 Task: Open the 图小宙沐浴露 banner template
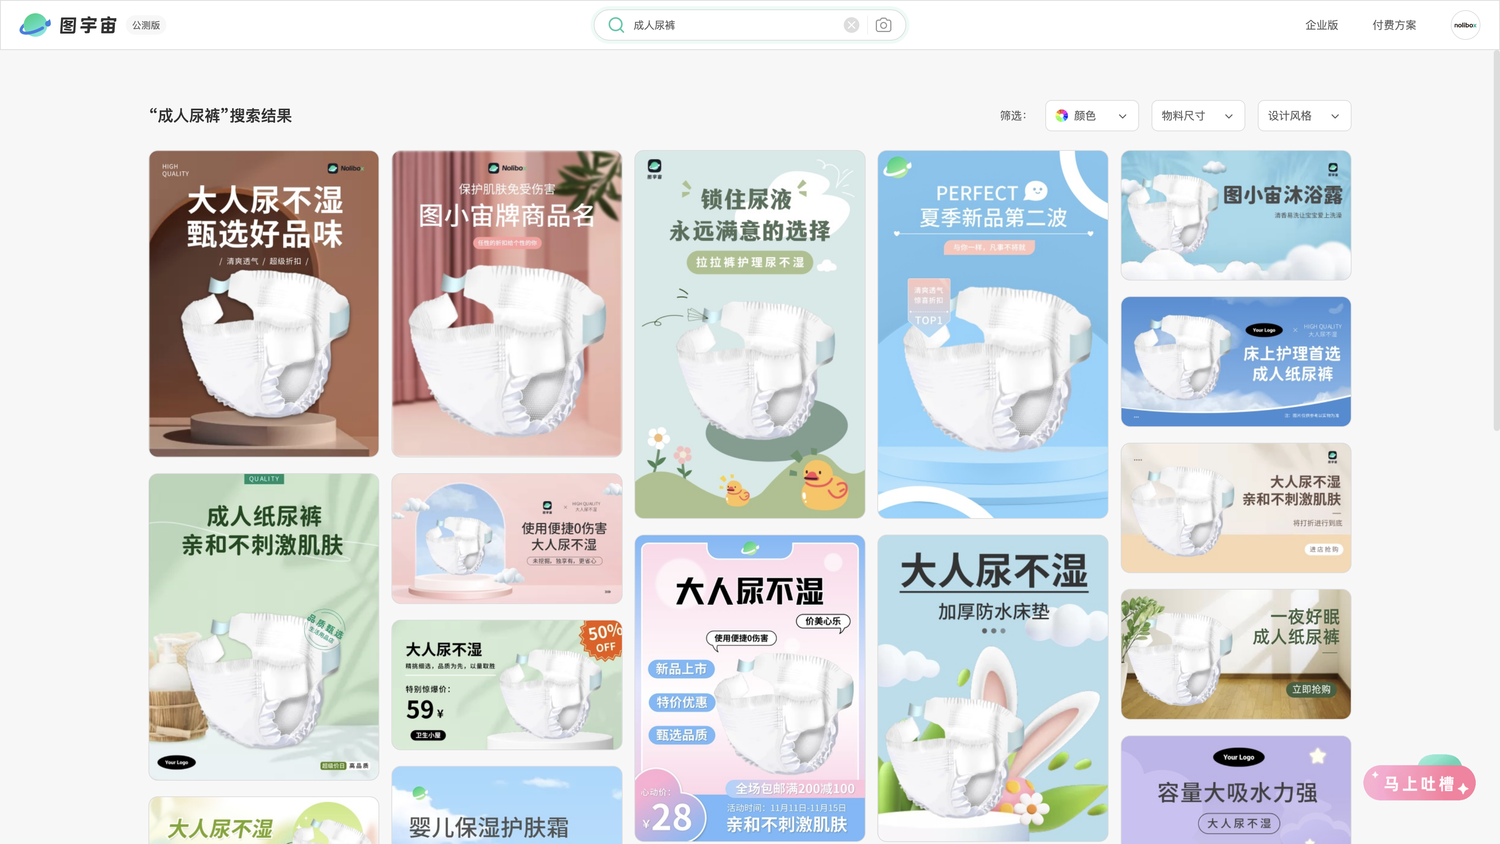coord(1236,215)
